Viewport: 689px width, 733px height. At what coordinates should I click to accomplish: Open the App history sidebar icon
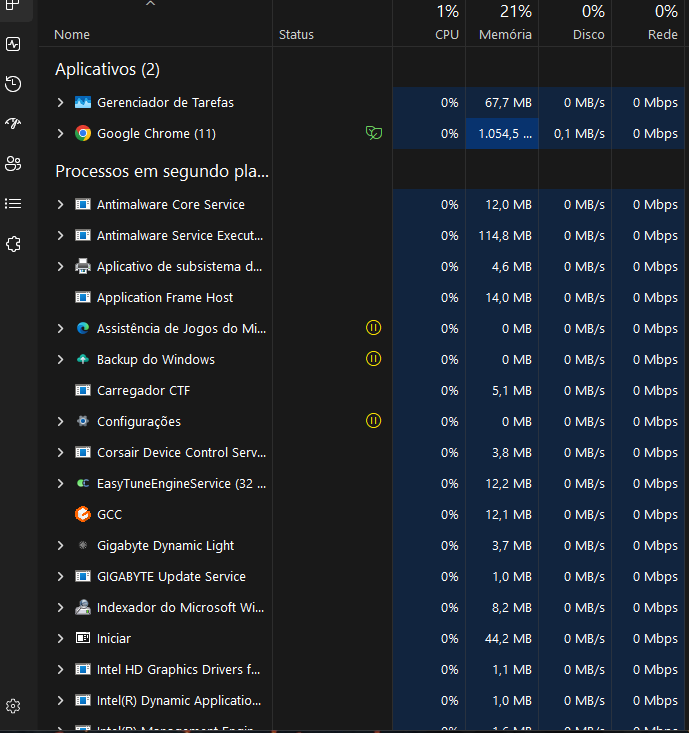coord(13,84)
